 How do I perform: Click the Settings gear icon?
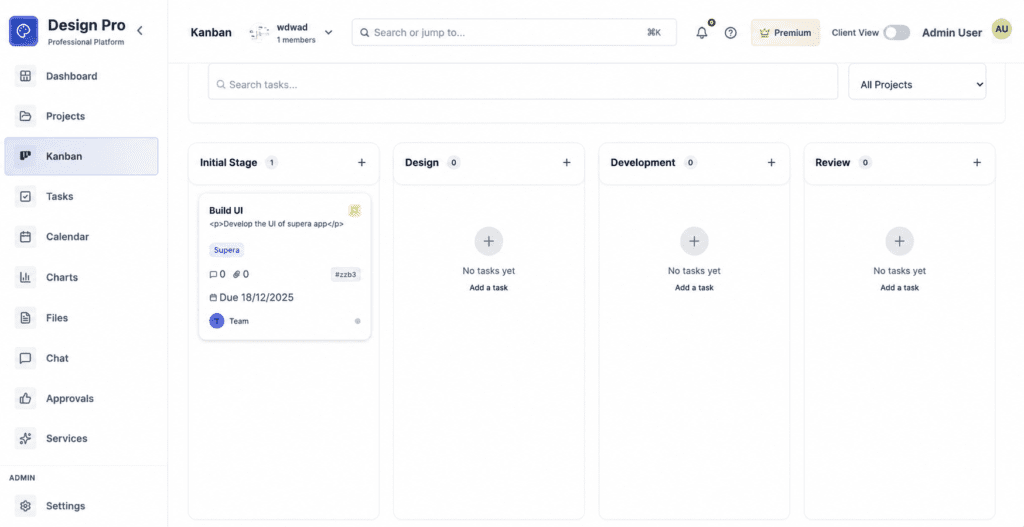(x=25, y=506)
